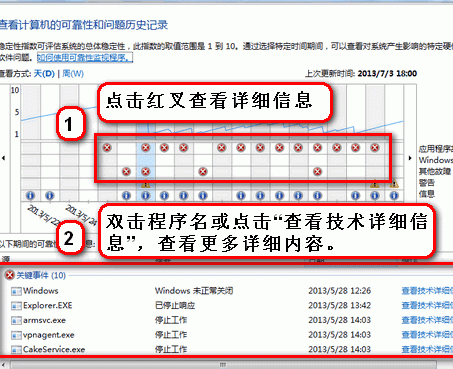Click the '2013/5/28 12:26' date cell

pos(339,291)
